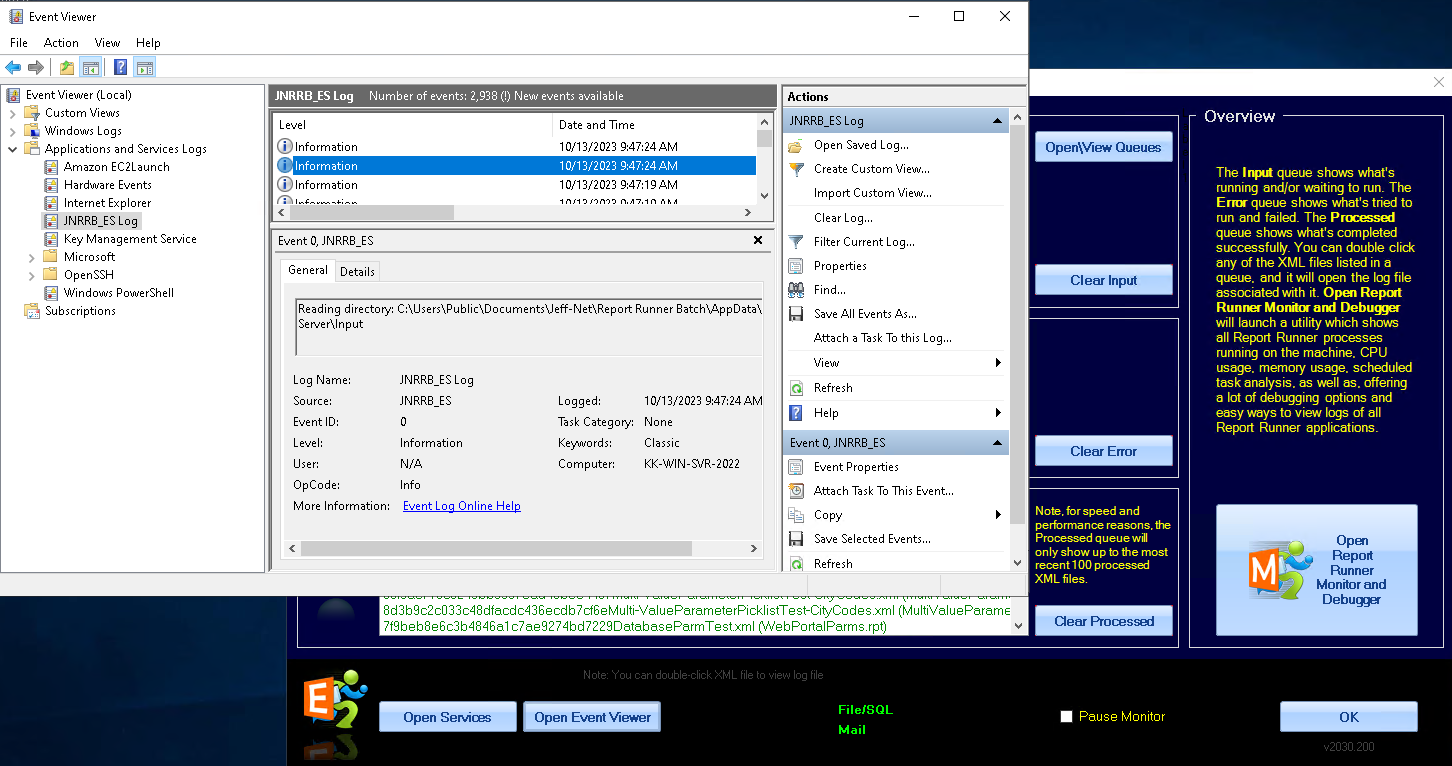The width and height of the screenshot is (1452, 766).
Task: Click the Open Services button
Action: [x=447, y=717]
